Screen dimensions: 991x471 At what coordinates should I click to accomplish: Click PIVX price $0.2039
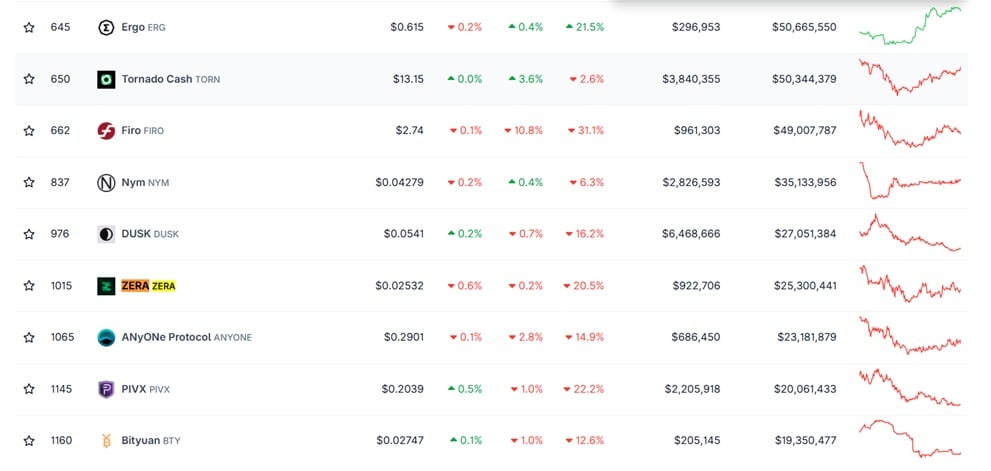(x=403, y=389)
